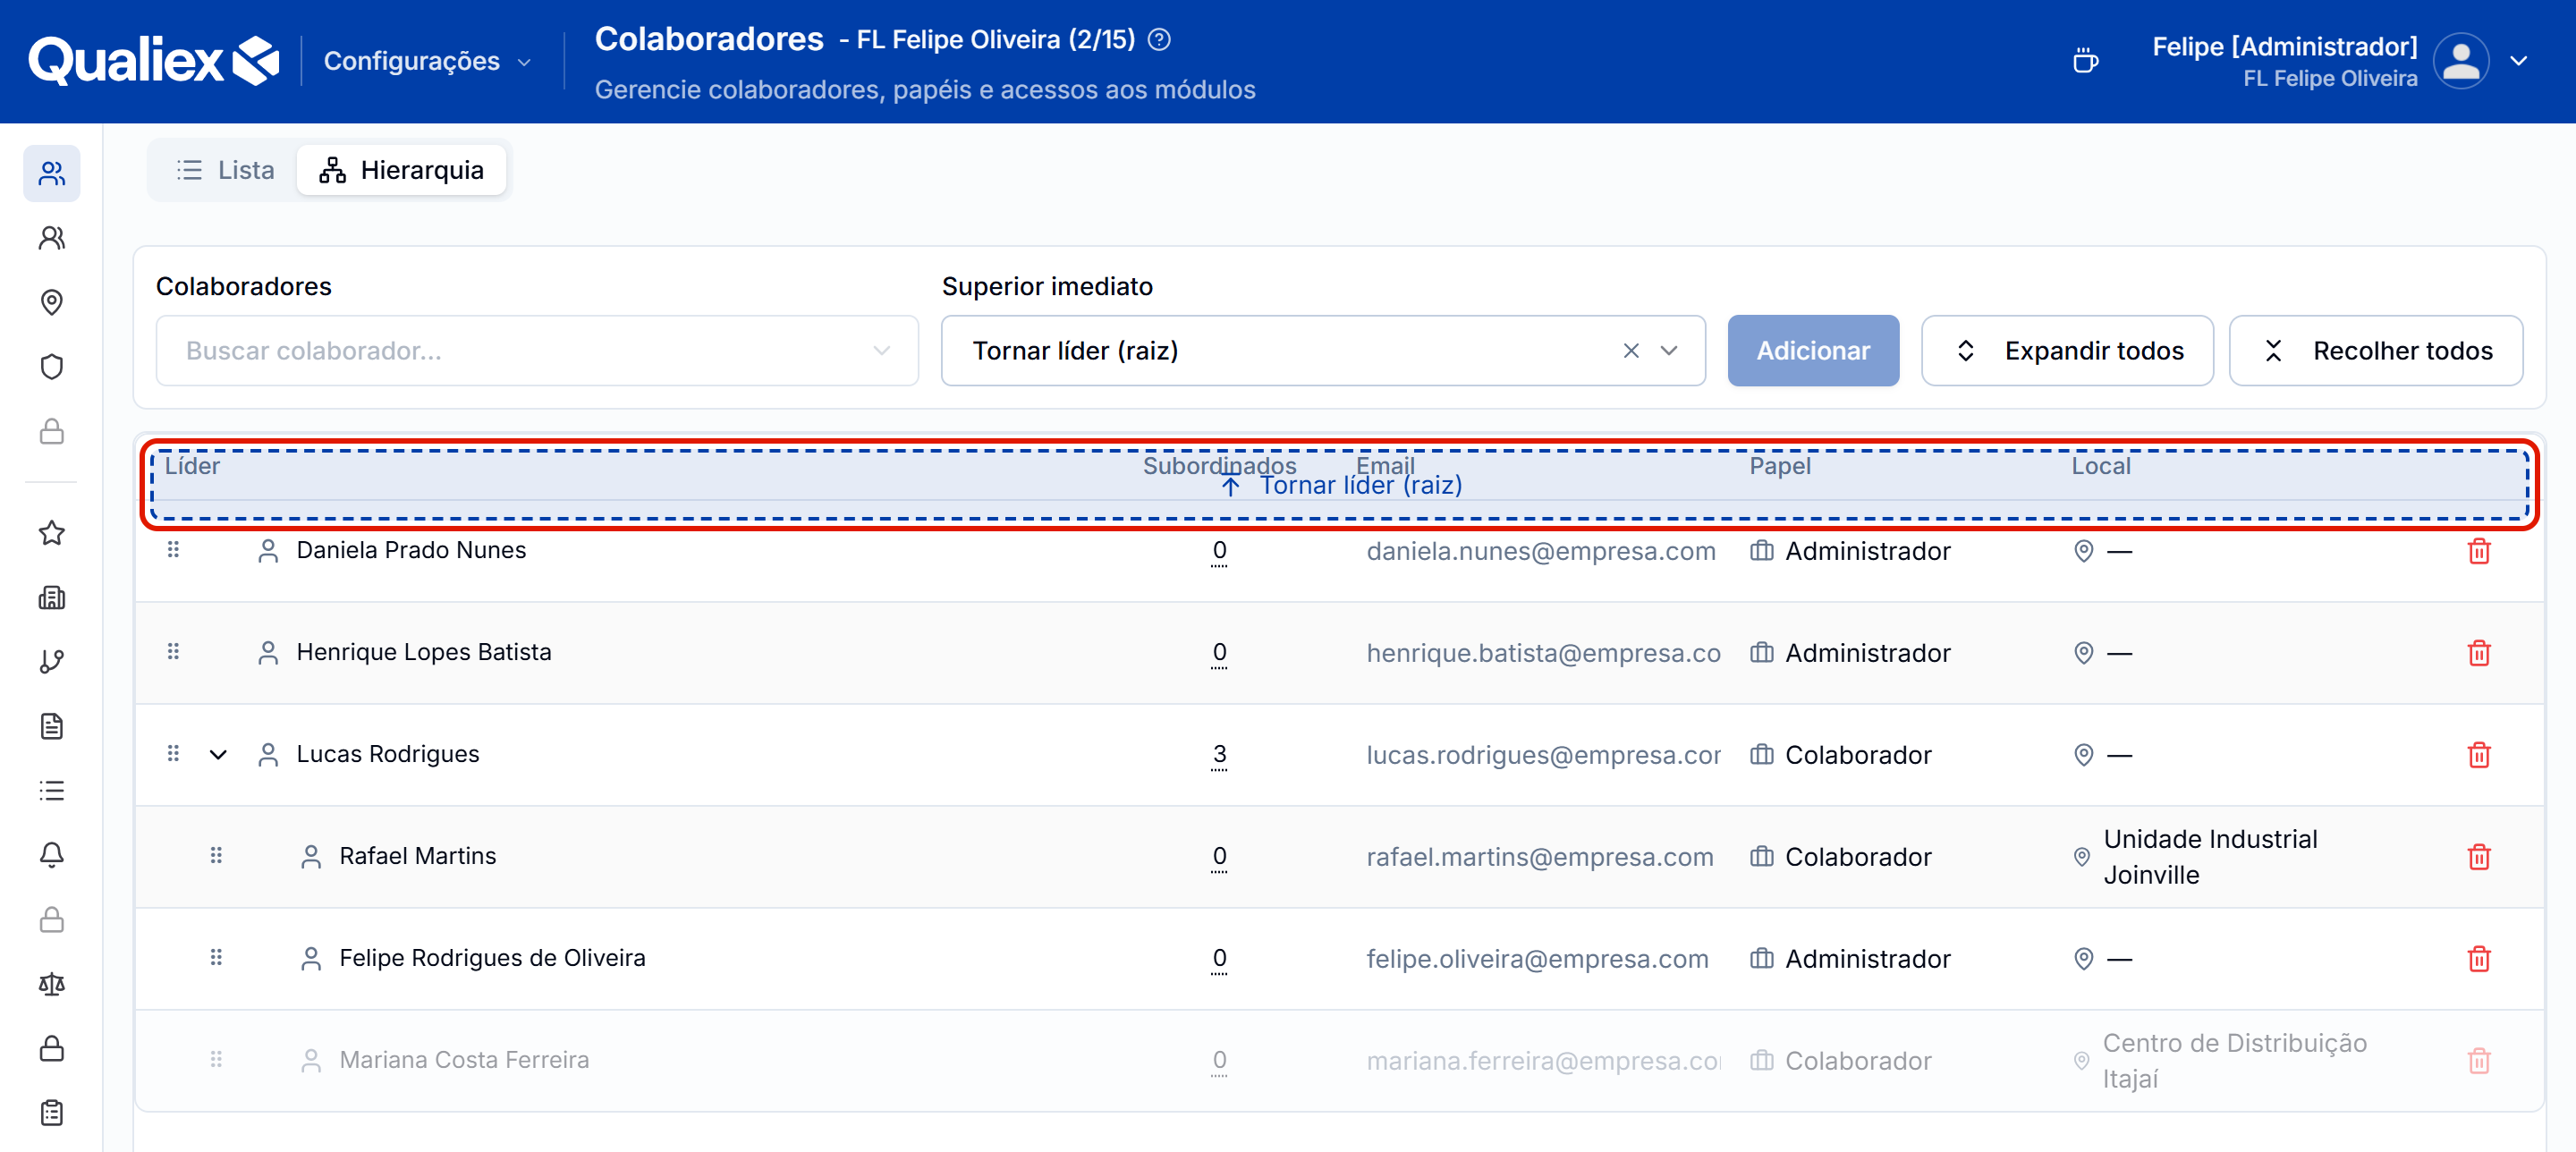2576x1152 pixels.
Task: Delete Daniela Prado Nunes with trash icon
Action: click(2478, 551)
